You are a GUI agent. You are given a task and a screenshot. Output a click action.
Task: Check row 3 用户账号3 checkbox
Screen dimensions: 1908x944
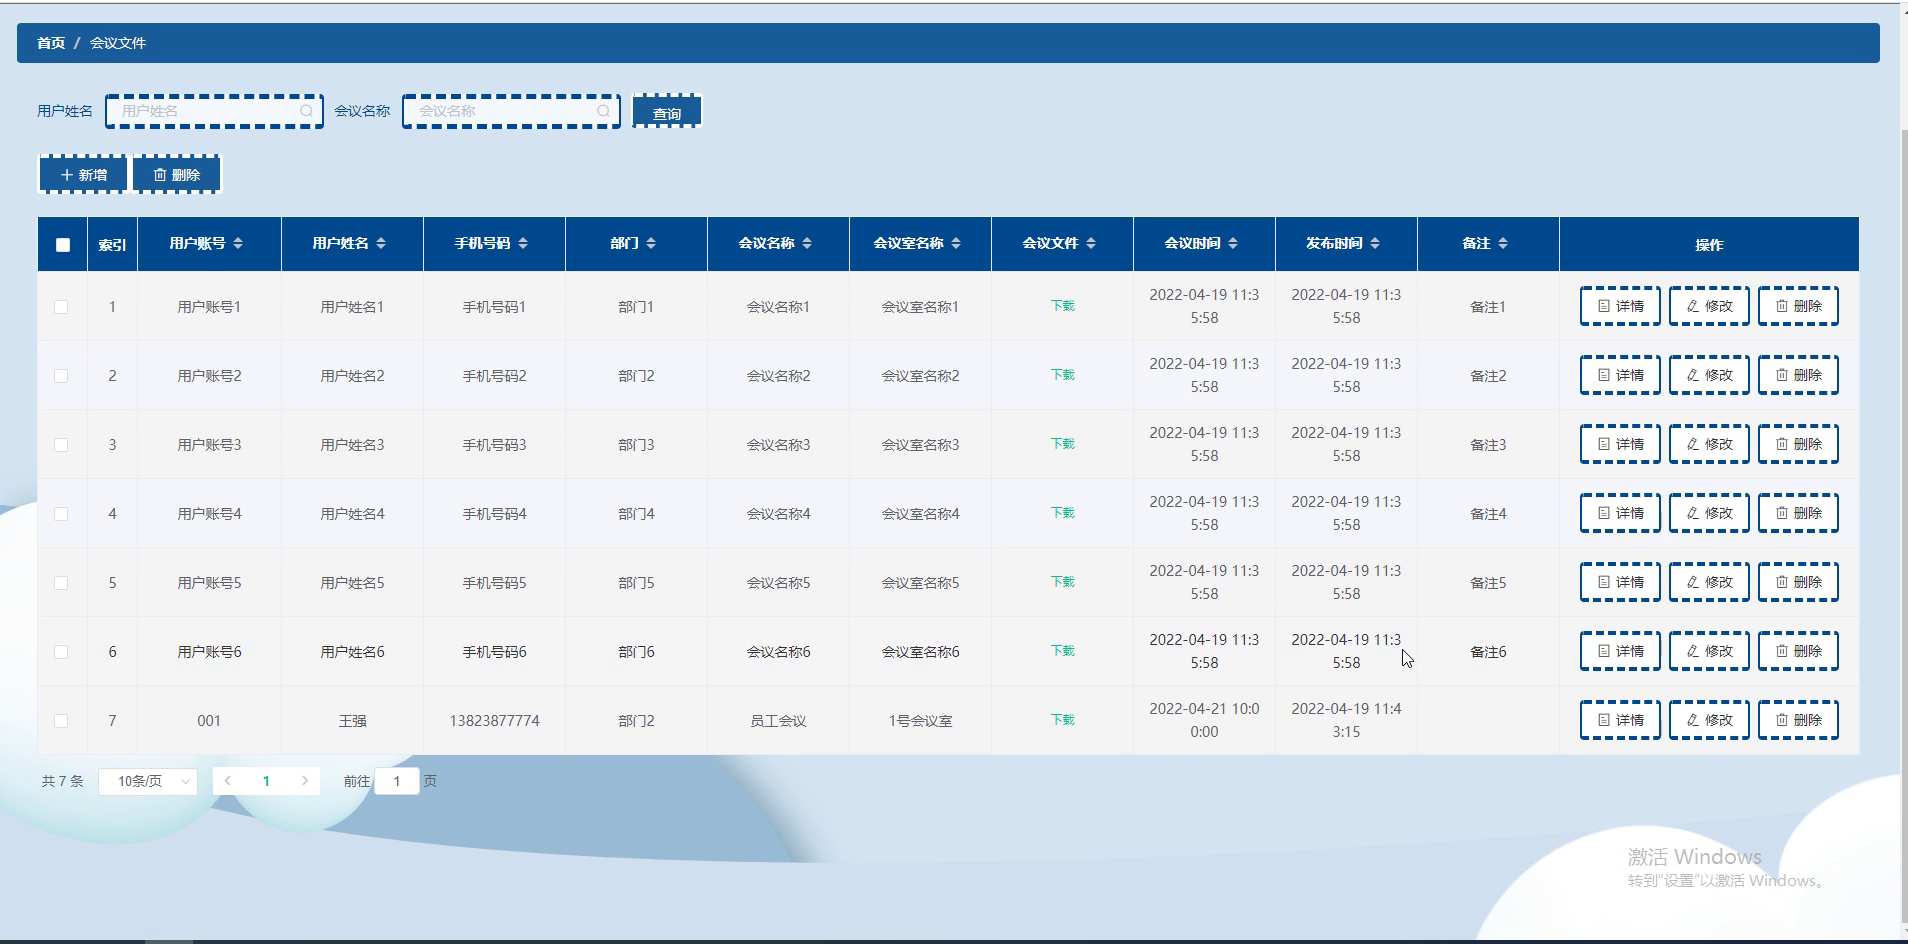click(61, 445)
